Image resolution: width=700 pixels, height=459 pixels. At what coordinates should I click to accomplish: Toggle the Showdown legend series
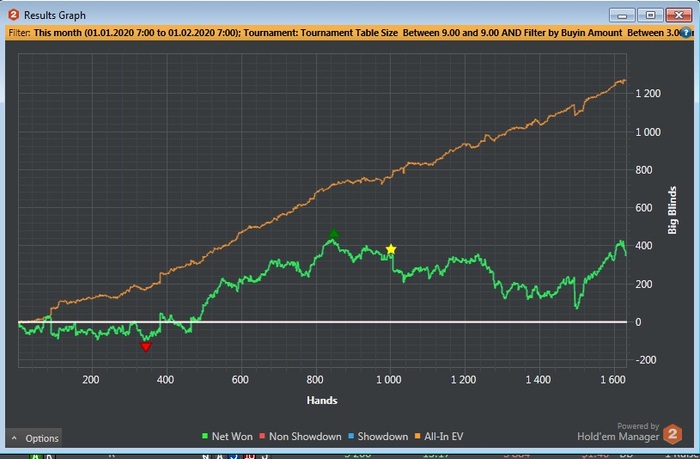tap(378, 436)
